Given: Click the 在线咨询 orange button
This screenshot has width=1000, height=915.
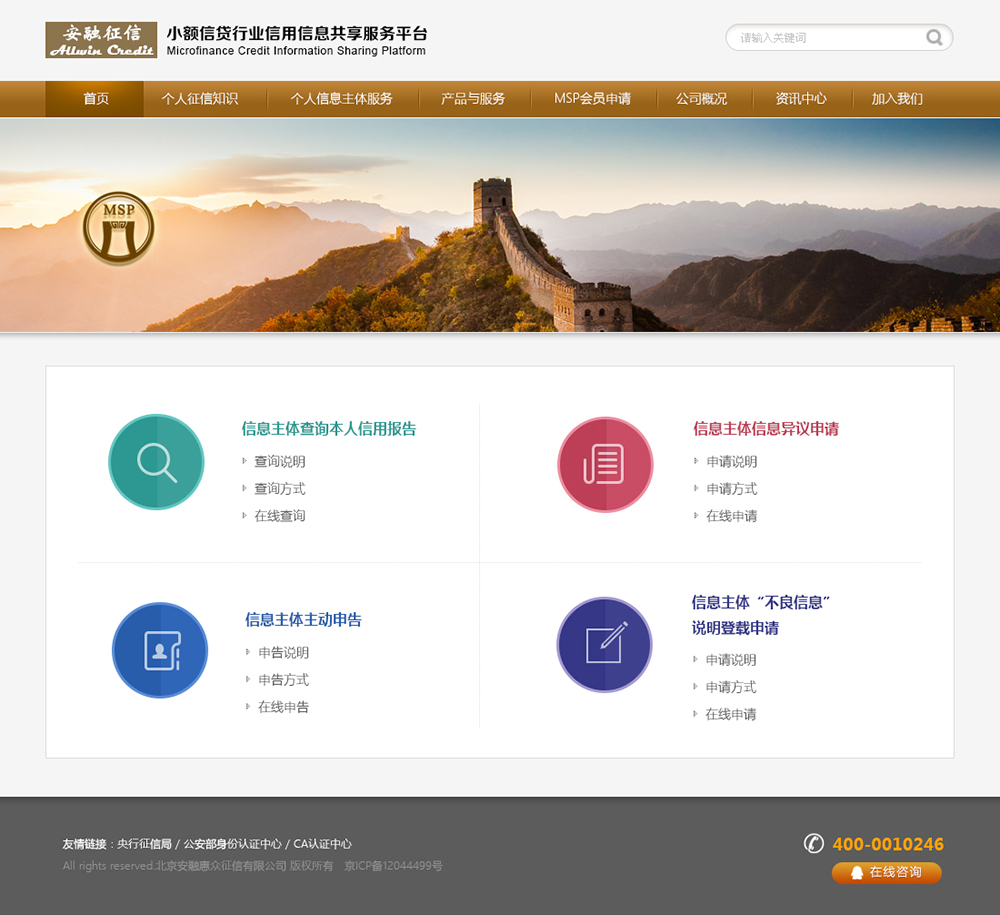Looking at the screenshot, I should pyautogui.click(x=886, y=873).
